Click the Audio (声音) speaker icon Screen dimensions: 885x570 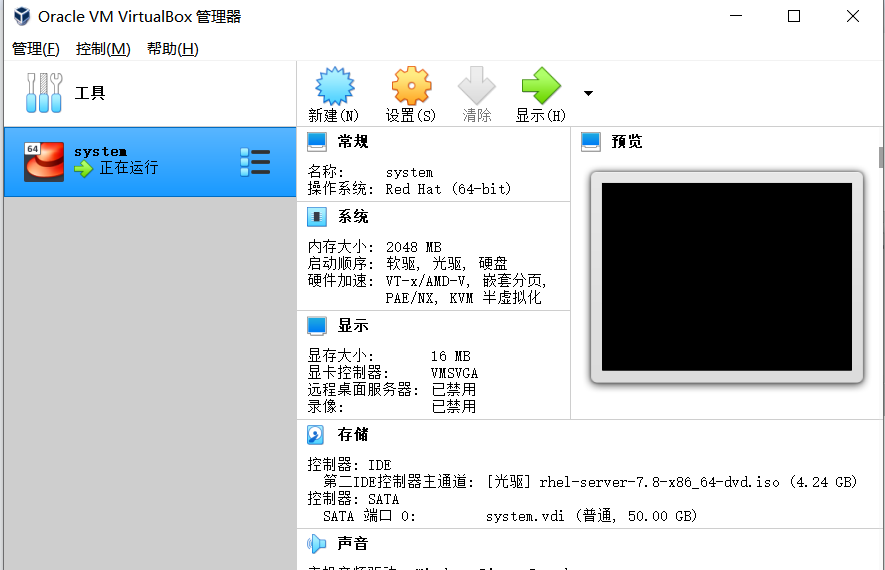point(317,543)
